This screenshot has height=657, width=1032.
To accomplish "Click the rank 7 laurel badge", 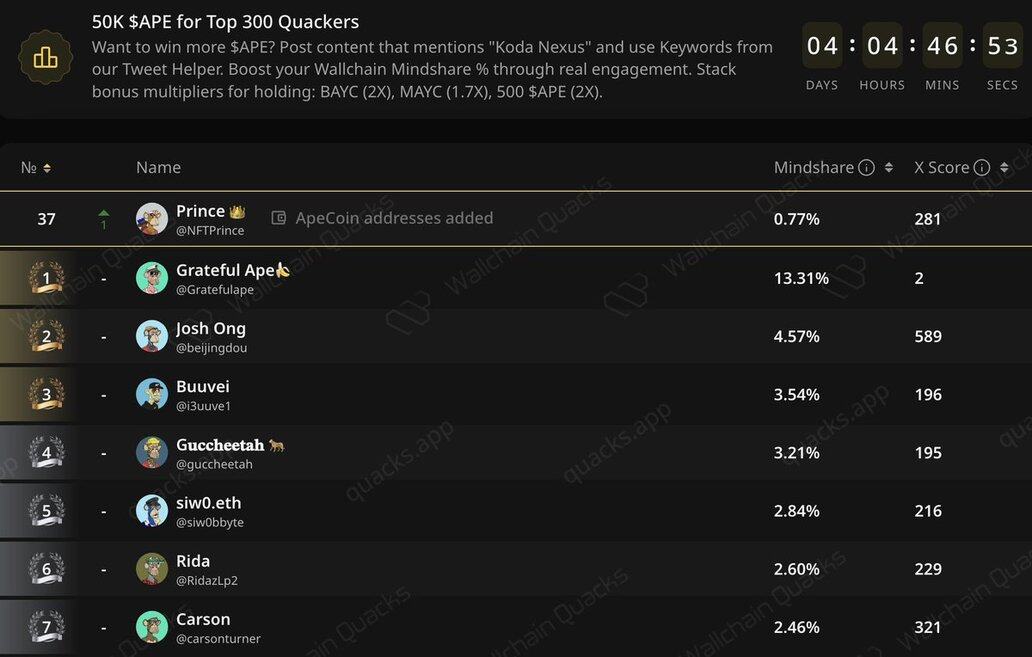I will pos(46,627).
